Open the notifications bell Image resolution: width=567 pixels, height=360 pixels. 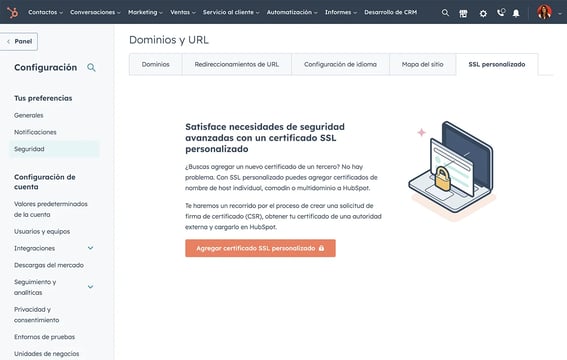coord(516,13)
